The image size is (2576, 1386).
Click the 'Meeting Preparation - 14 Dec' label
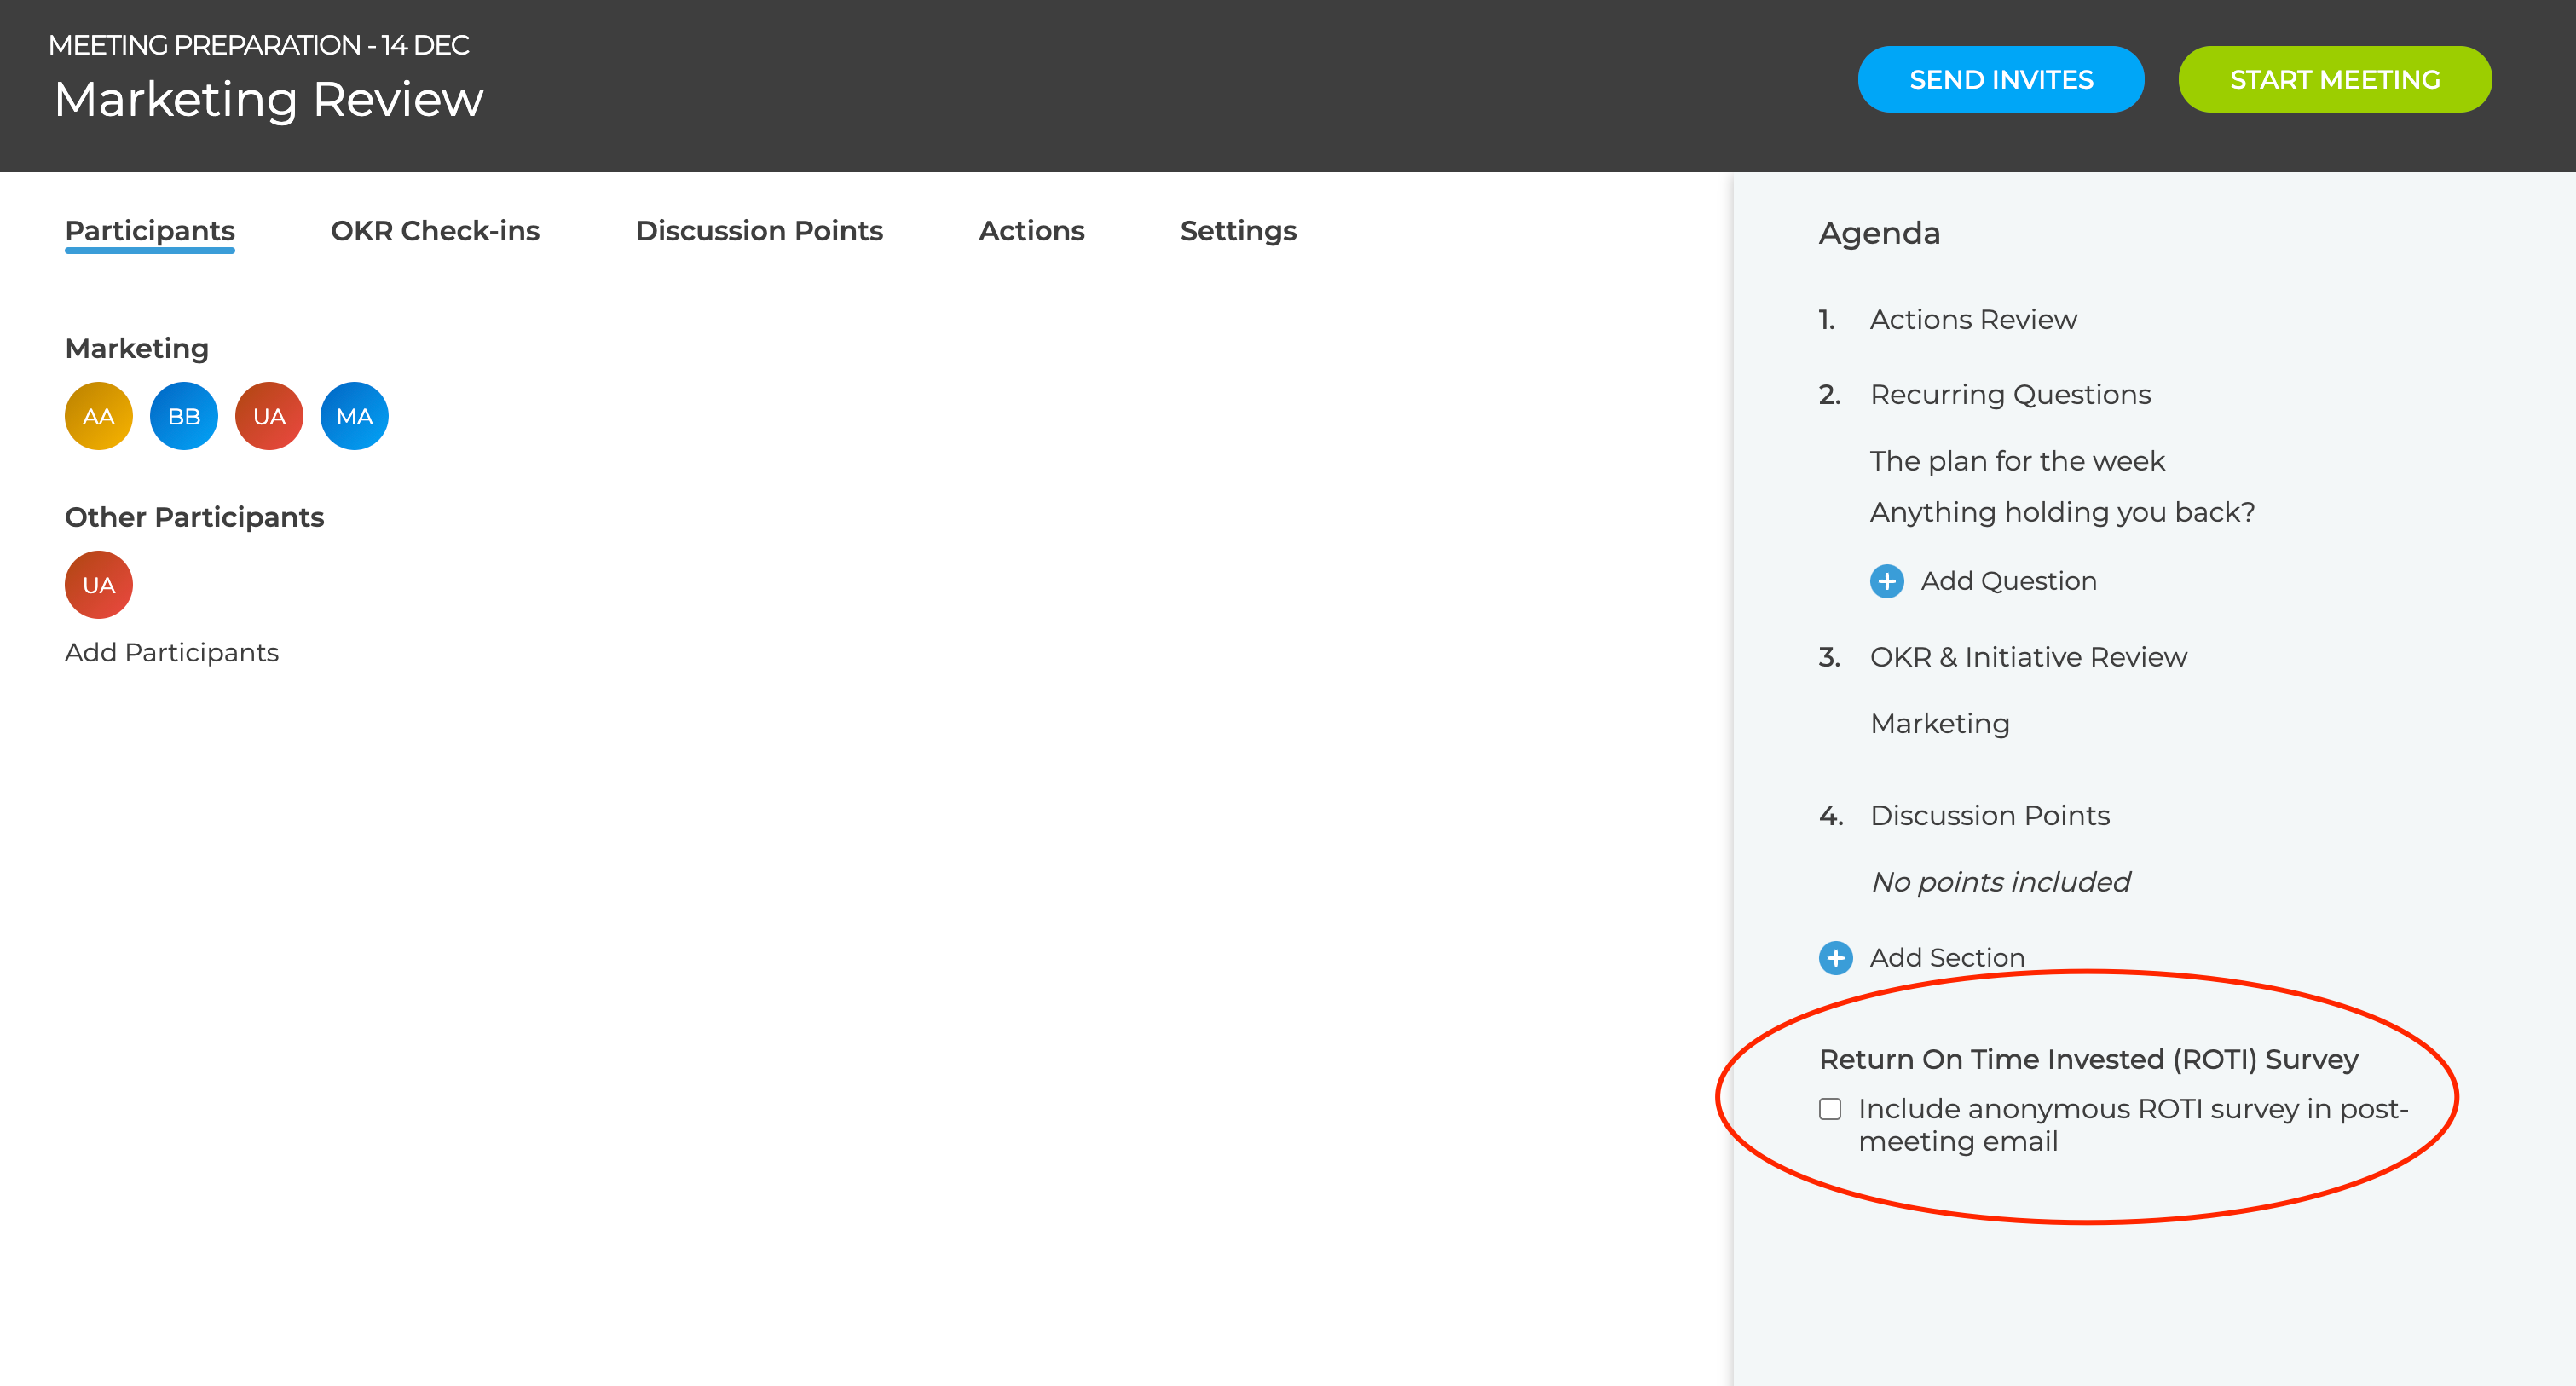point(258,45)
